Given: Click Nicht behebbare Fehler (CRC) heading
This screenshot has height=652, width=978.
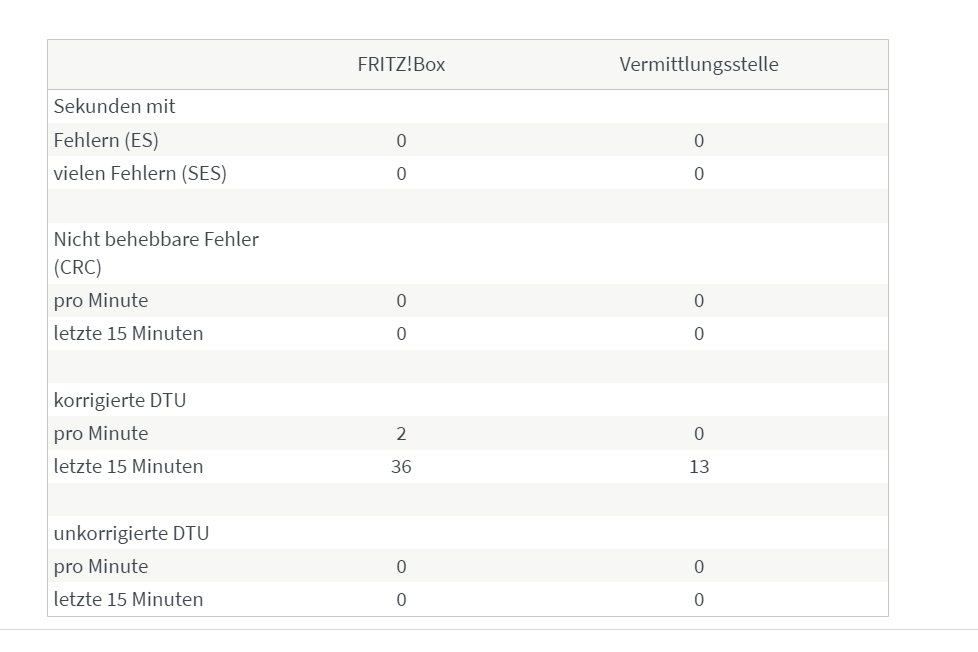Looking at the screenshot, I should [x=156, y=253].
